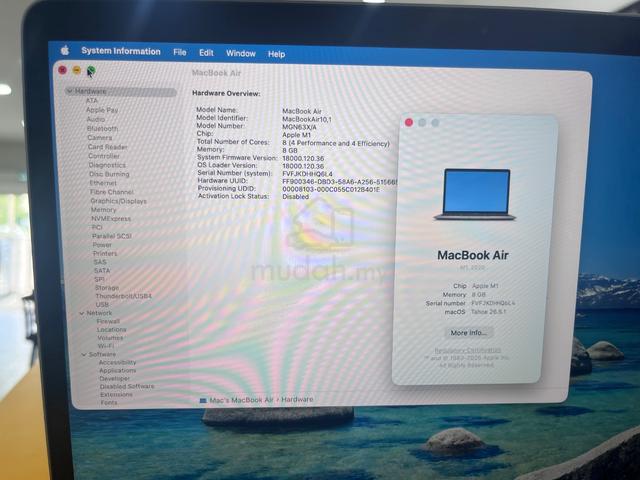Collapse the Hardware section

(70, 91)
